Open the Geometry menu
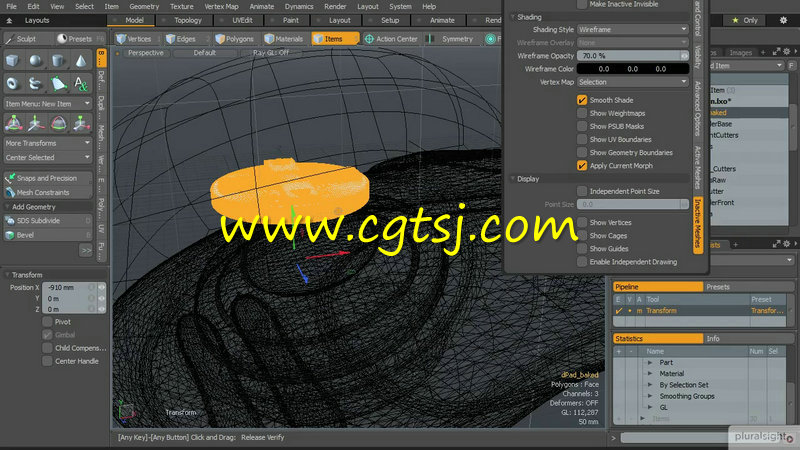 click(144, 7)
